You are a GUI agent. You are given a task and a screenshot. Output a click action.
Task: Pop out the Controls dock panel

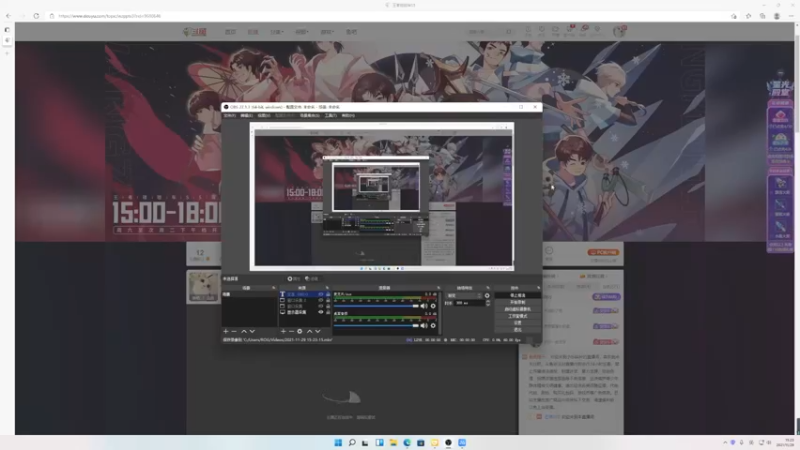point(538,288)
